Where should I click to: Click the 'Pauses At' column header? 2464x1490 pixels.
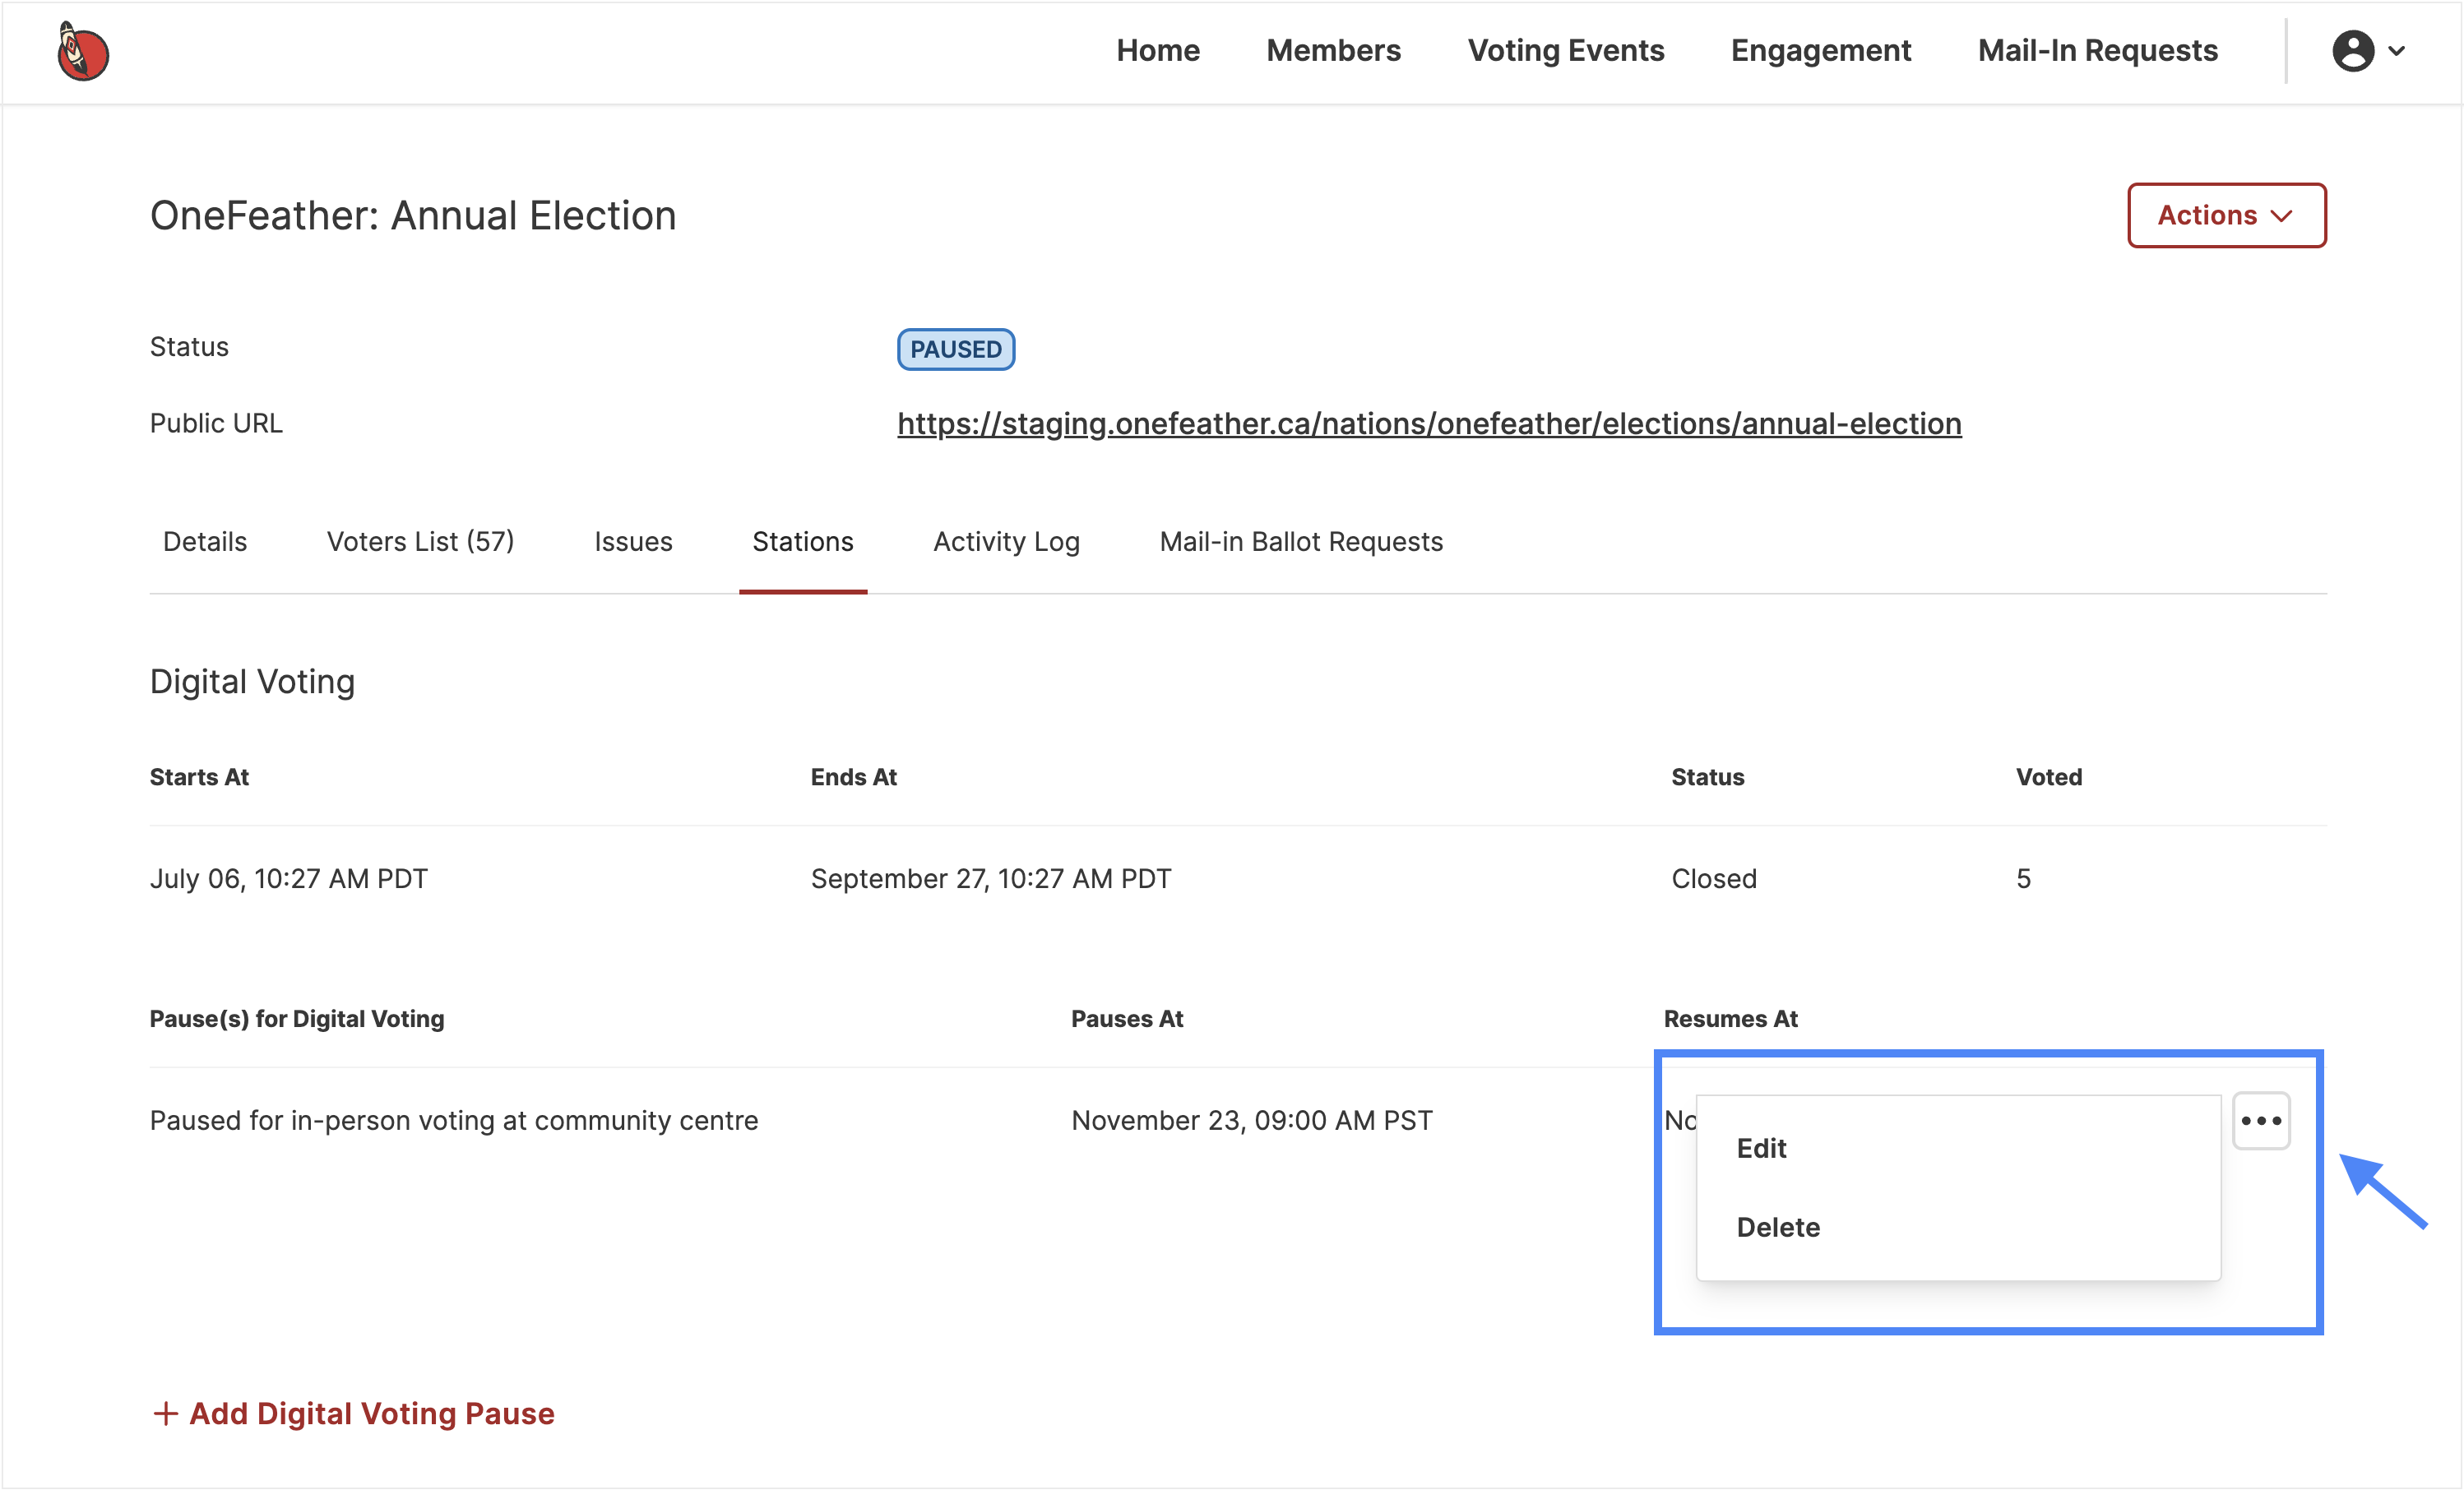1127,1019
